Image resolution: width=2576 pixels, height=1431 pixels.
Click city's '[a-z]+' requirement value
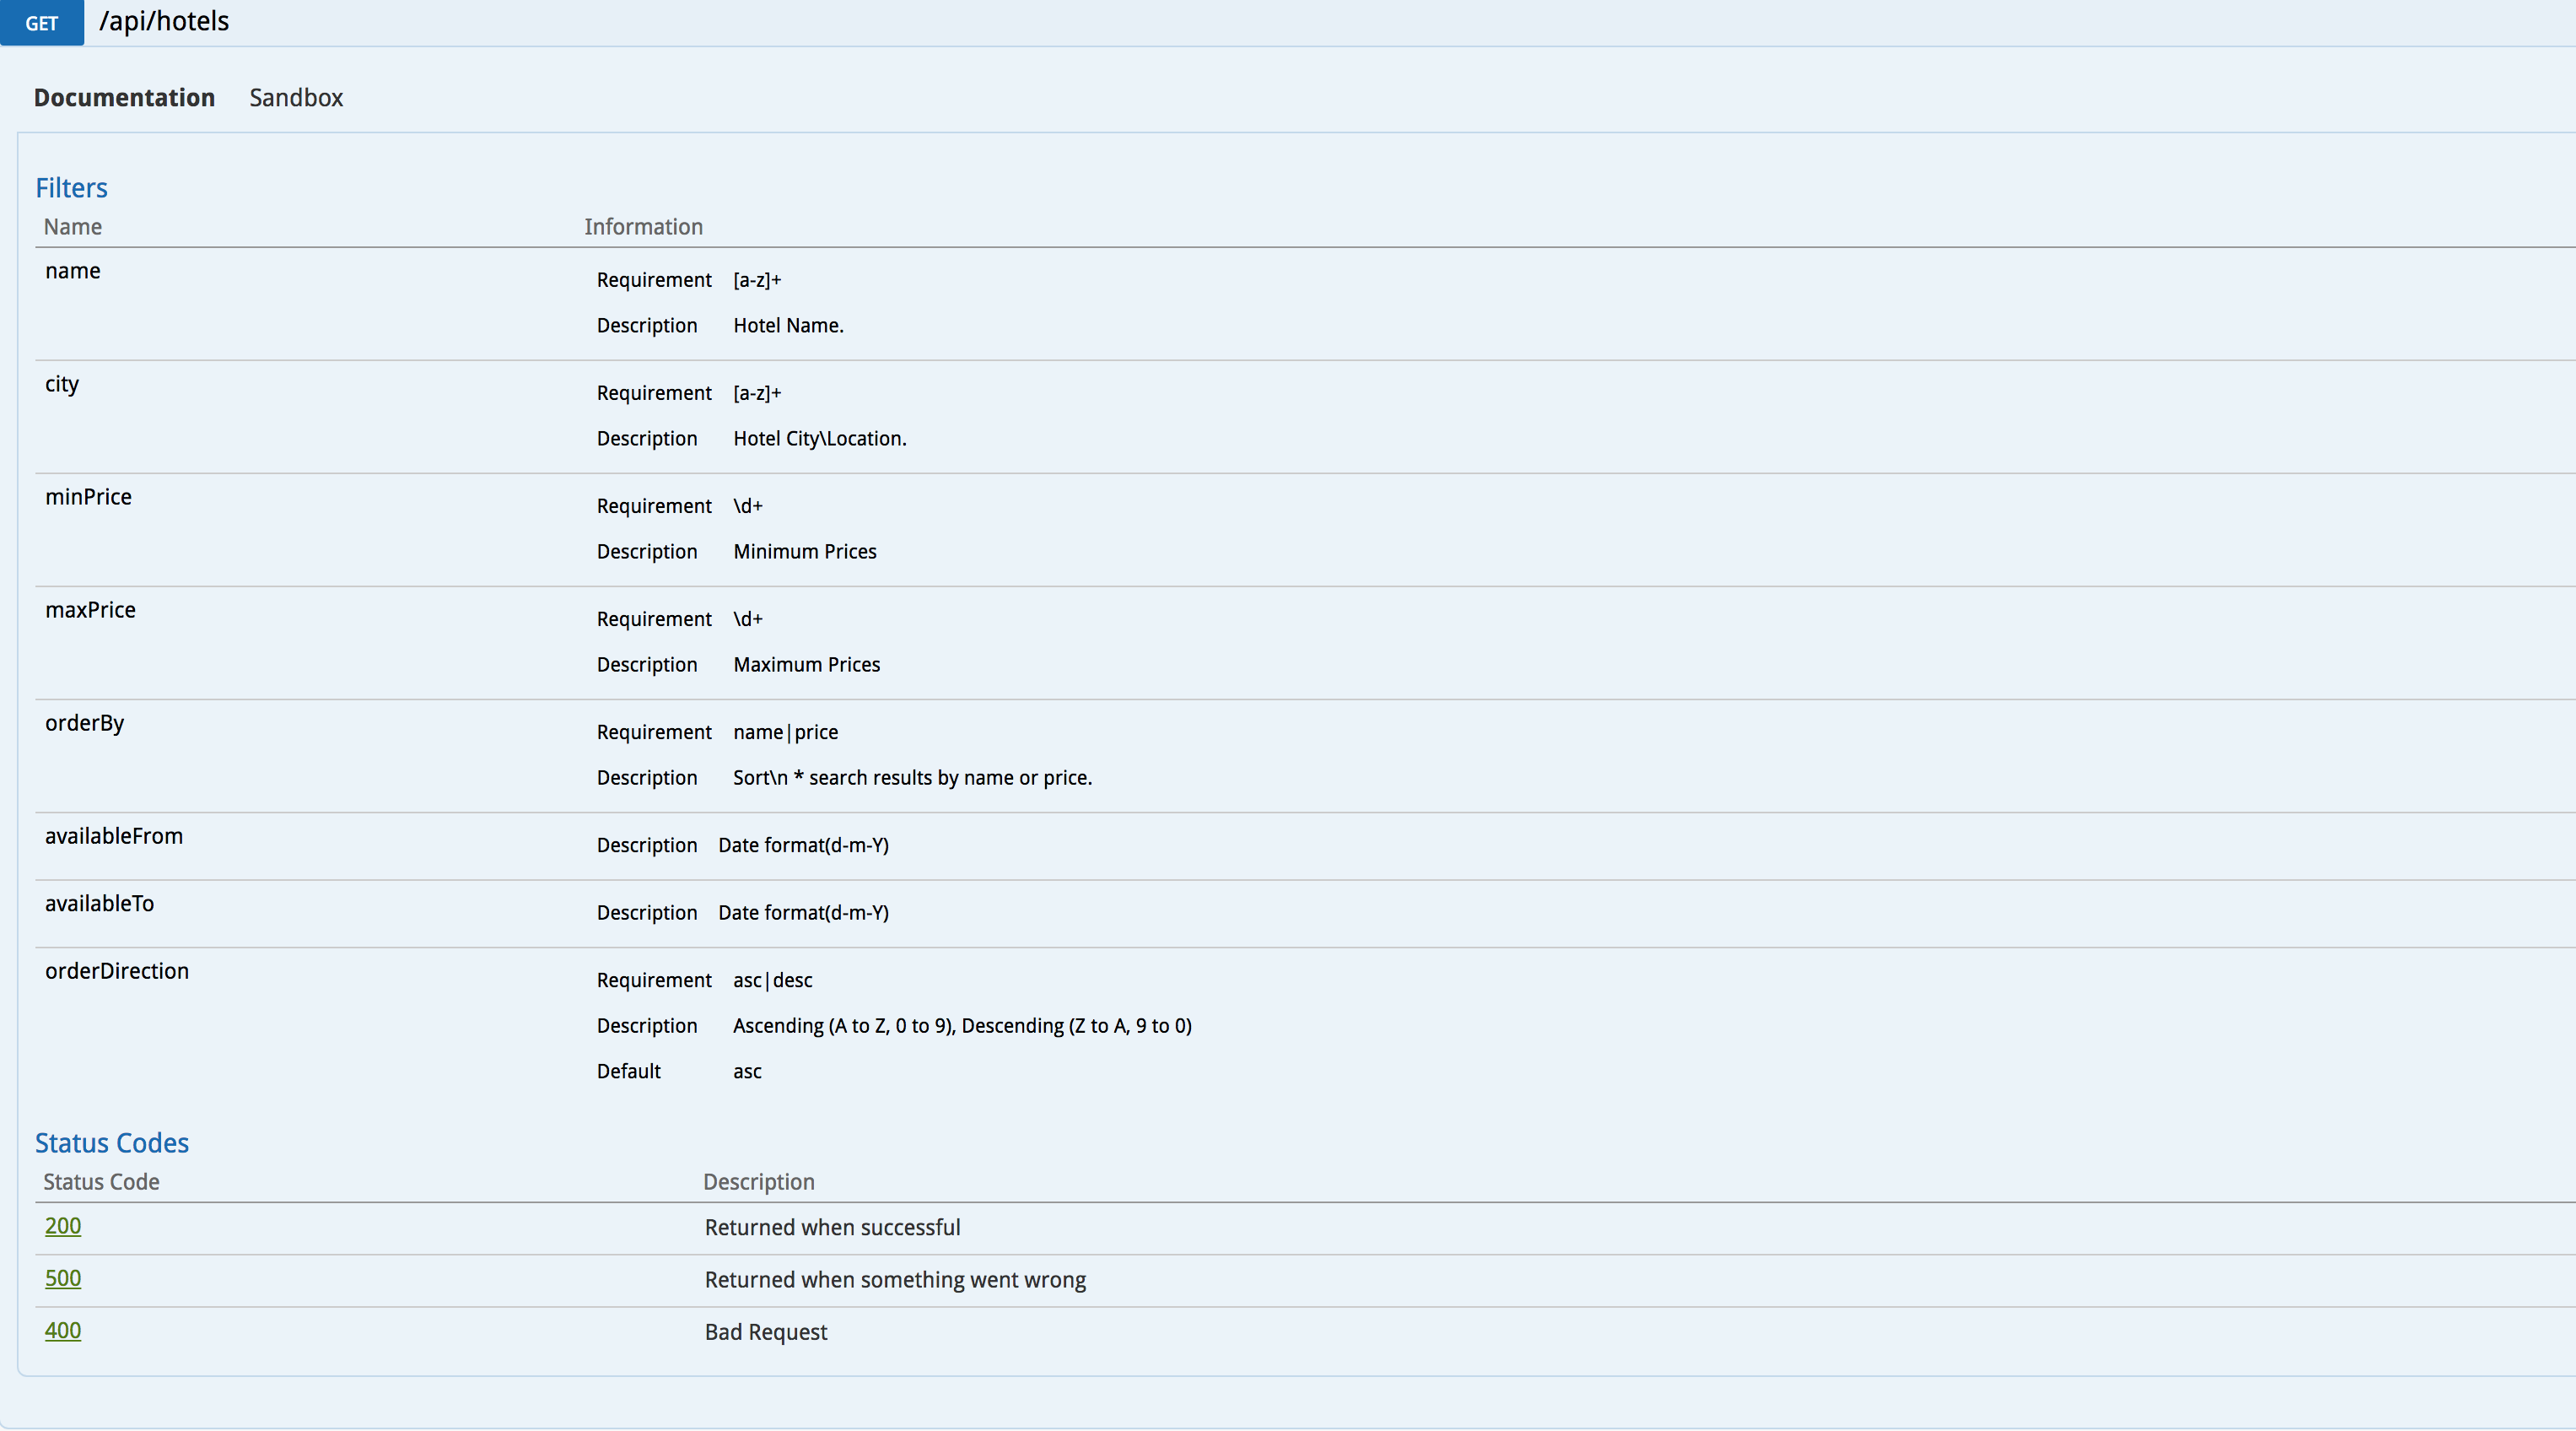click(757, 393)
